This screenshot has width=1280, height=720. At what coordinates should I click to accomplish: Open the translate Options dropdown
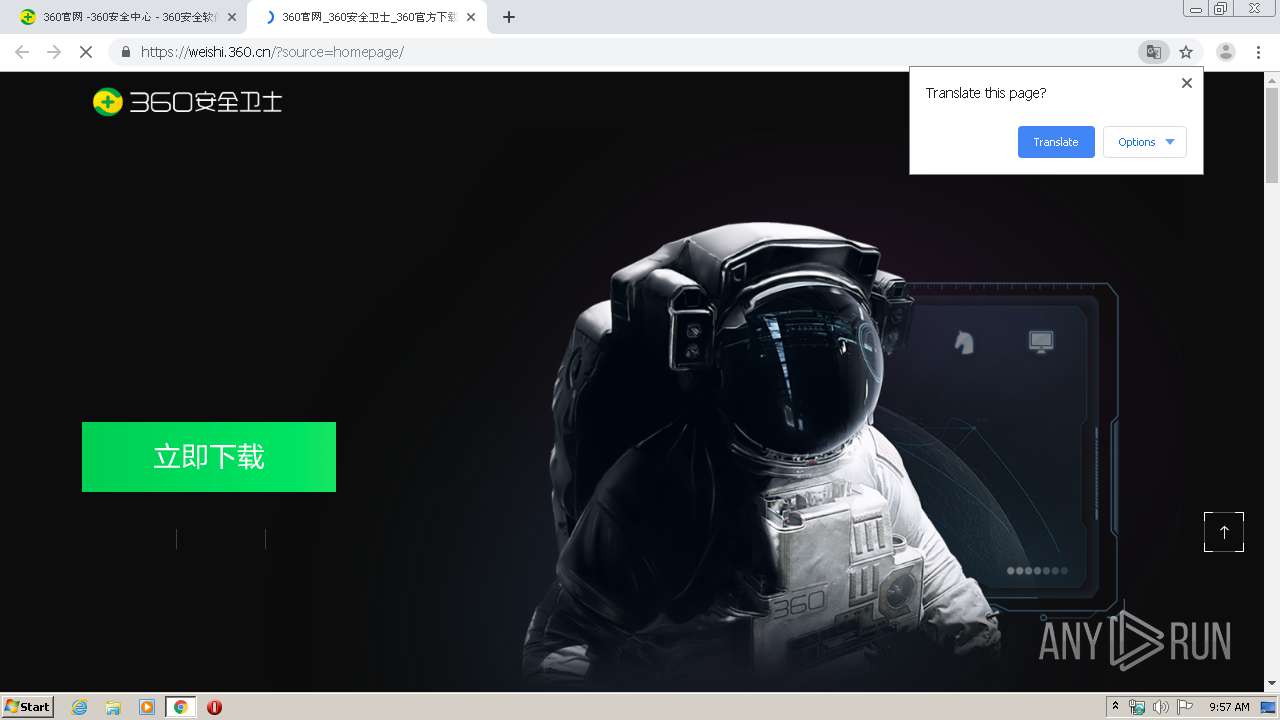1145,142
